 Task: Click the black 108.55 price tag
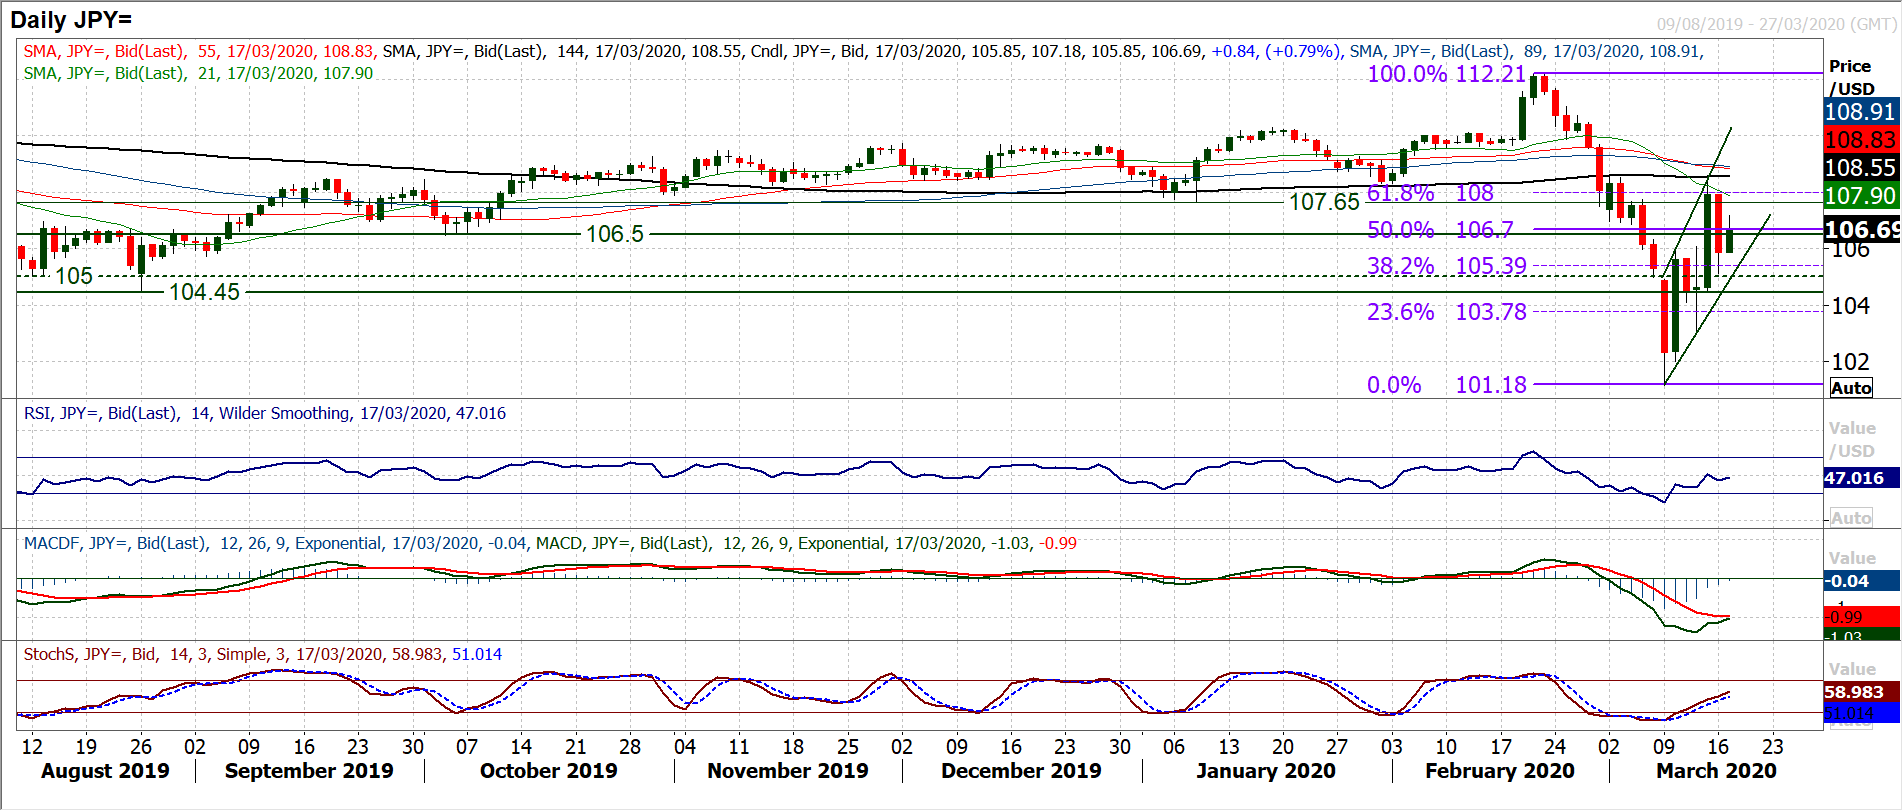[1861, 167]
